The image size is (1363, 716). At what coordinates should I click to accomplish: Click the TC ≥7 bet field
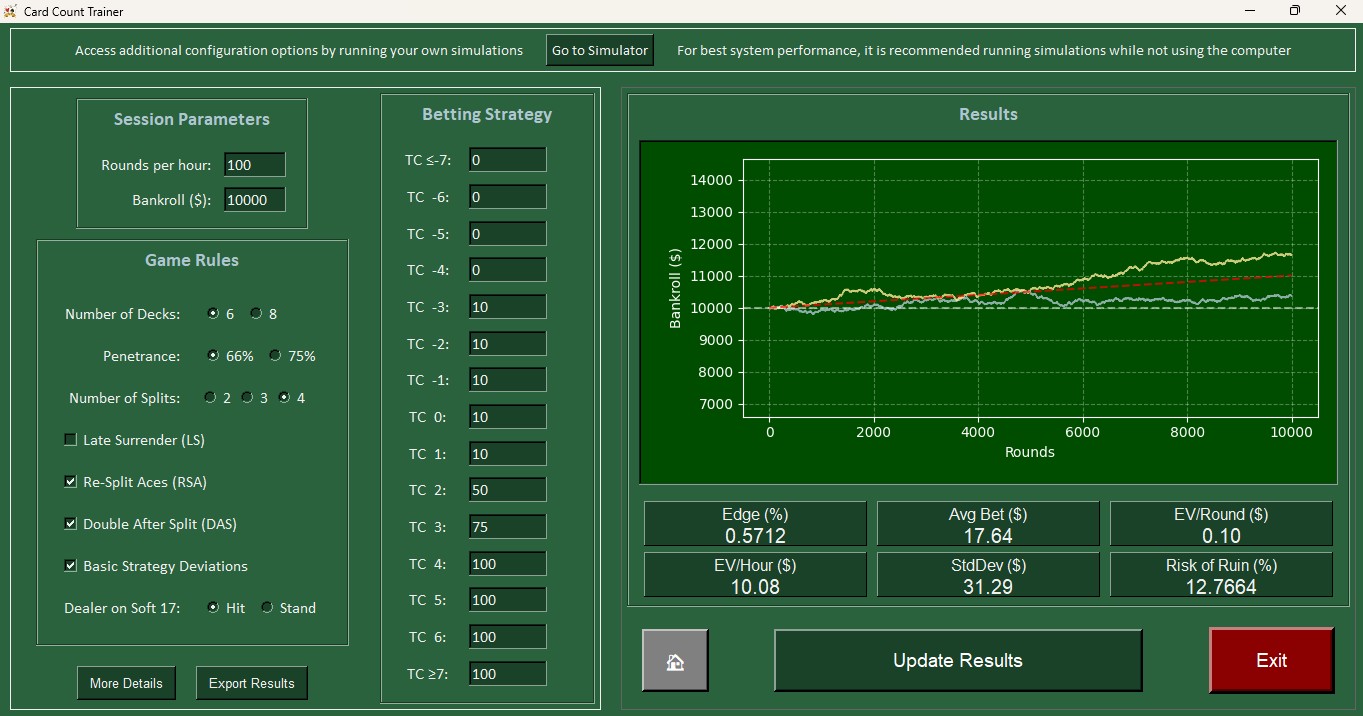507,674
